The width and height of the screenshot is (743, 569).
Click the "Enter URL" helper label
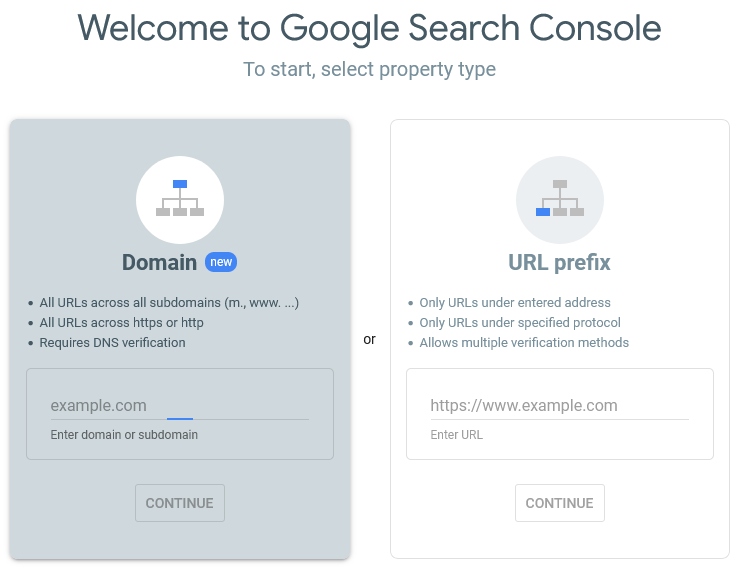point(457,435)
